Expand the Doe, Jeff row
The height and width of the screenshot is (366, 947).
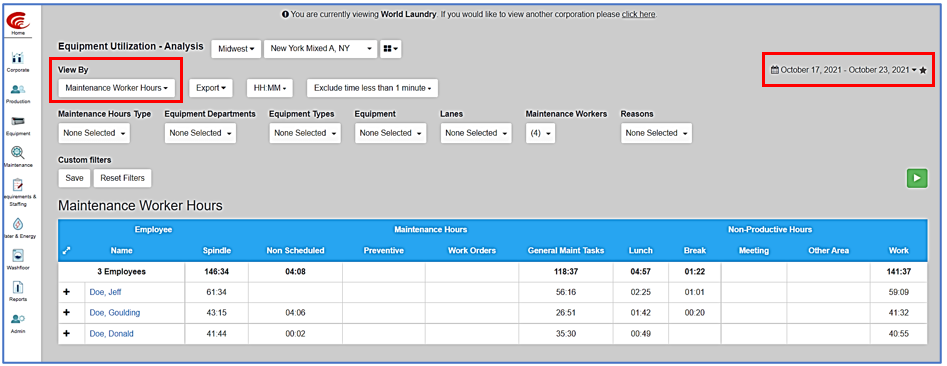tap(66, 292)
